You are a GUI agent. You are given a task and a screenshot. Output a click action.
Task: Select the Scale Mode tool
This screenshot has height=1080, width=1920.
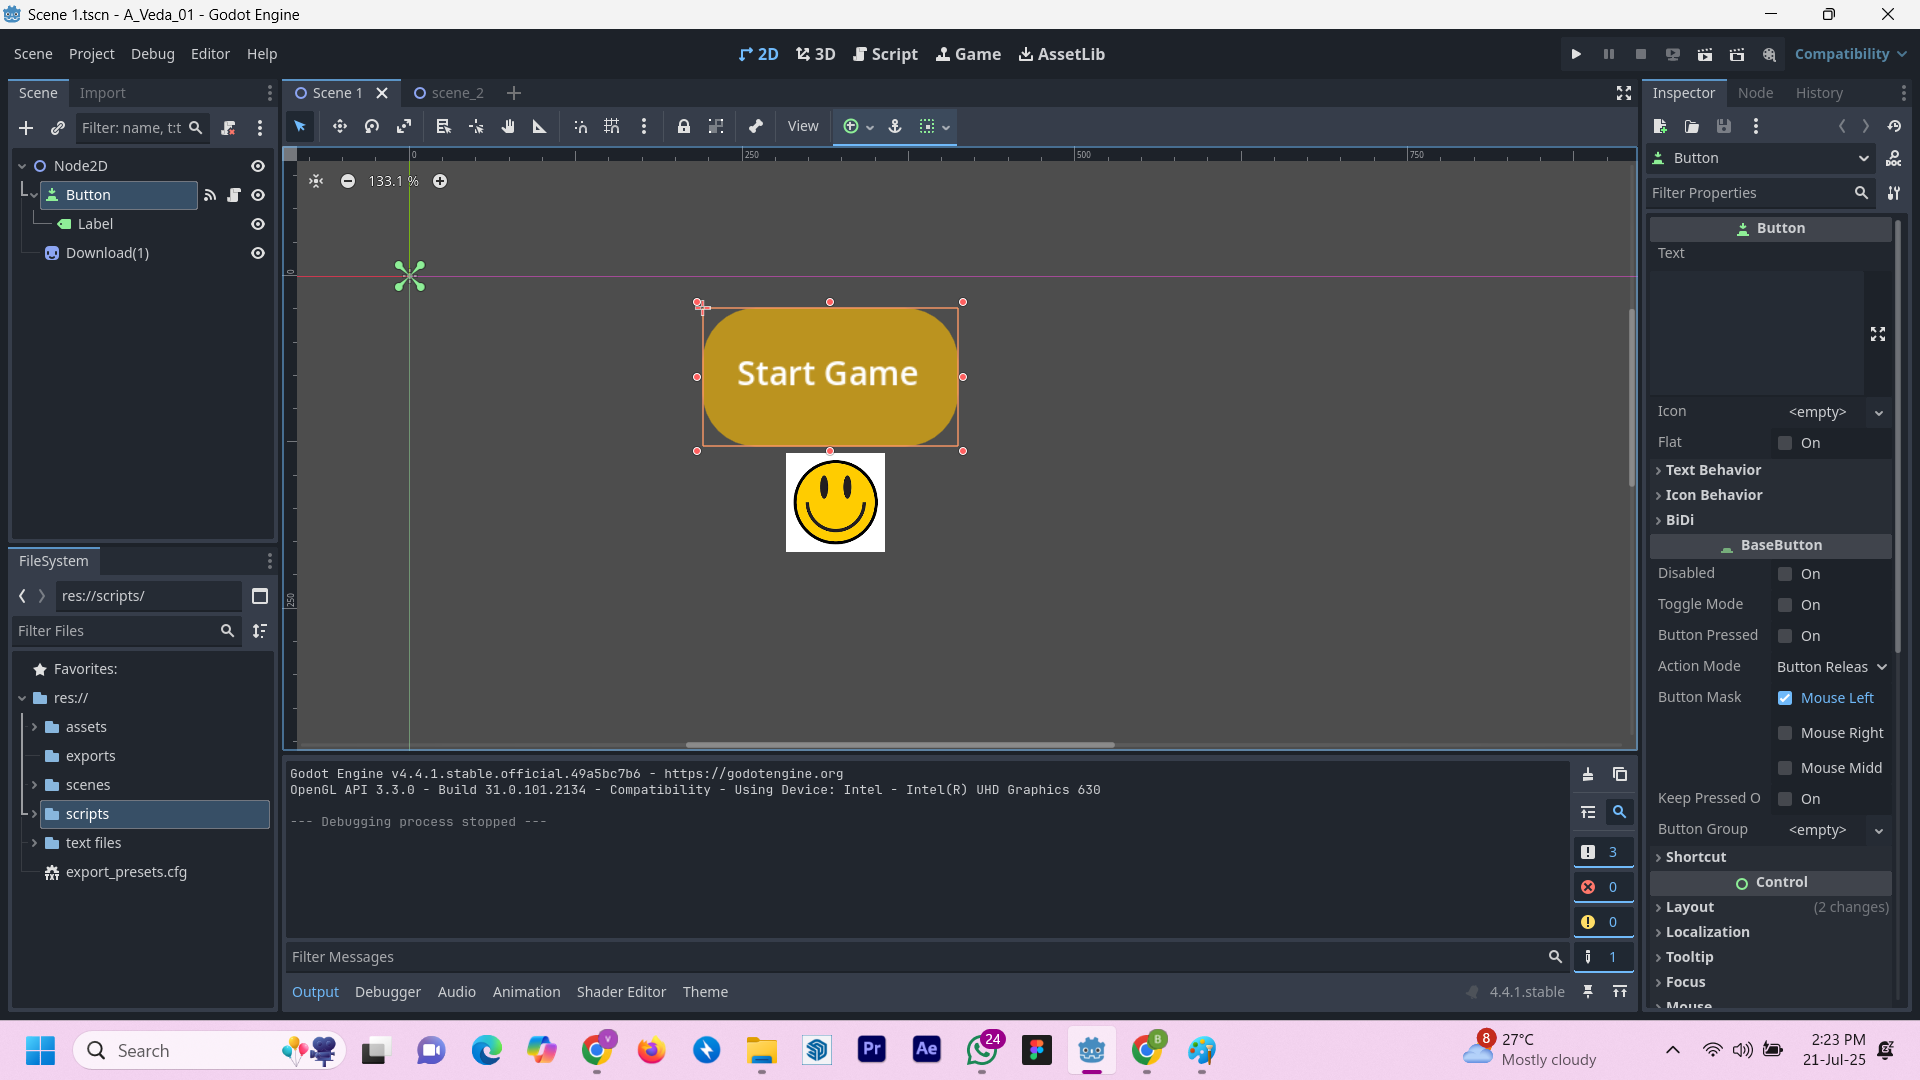404,126
